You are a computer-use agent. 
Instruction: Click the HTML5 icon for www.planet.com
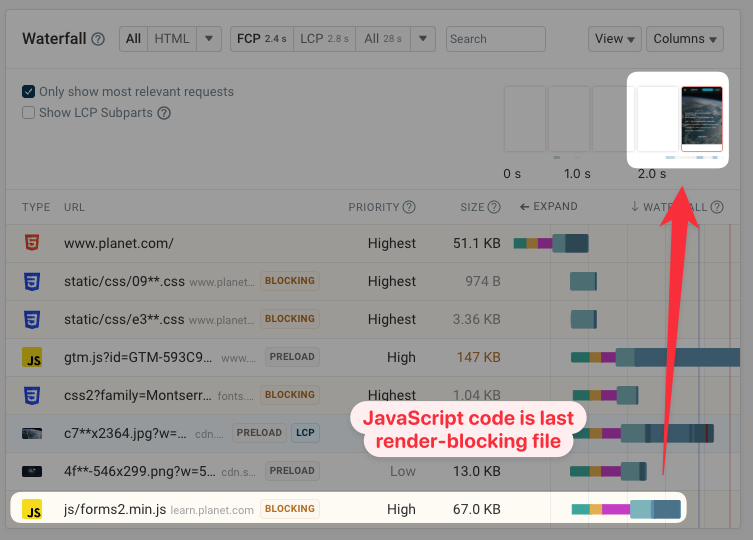(33, 243)
